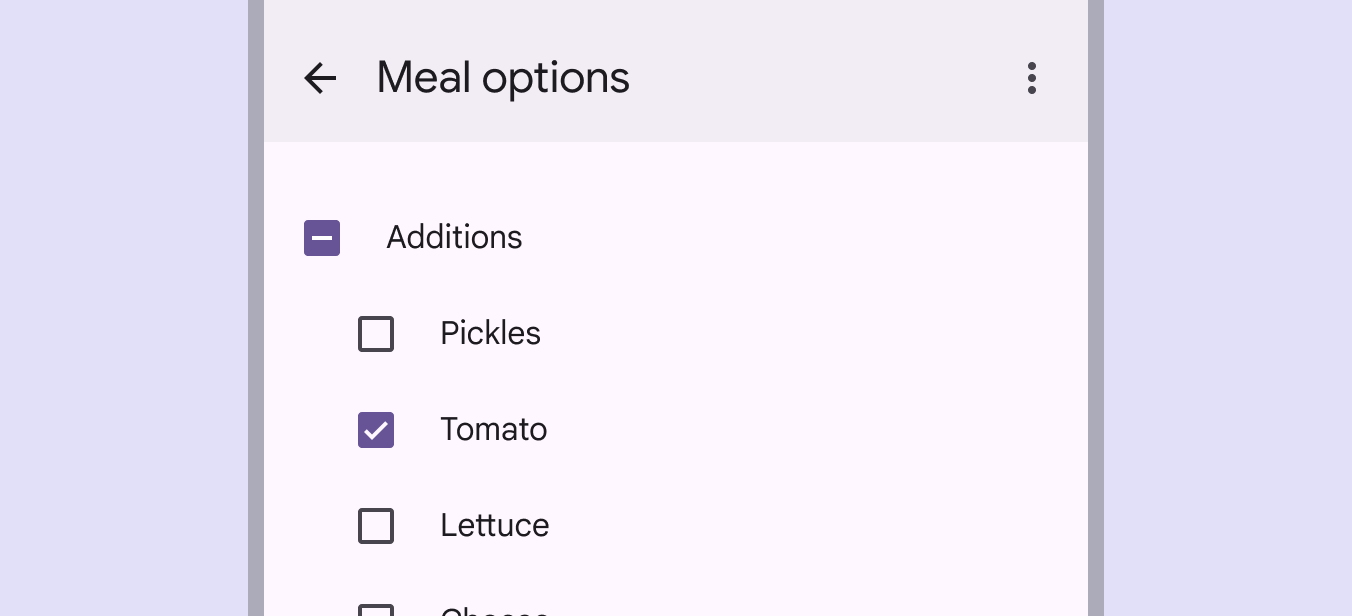Click empty app bar space beside title
1352x616 pixels.
click(820, 78)
